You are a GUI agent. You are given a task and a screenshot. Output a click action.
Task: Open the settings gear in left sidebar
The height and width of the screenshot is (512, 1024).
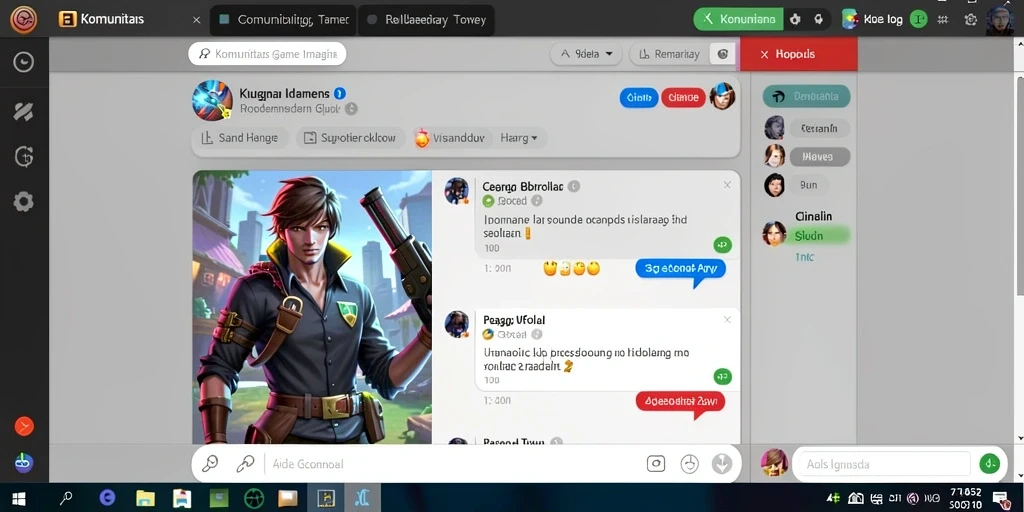coord(24,201)
